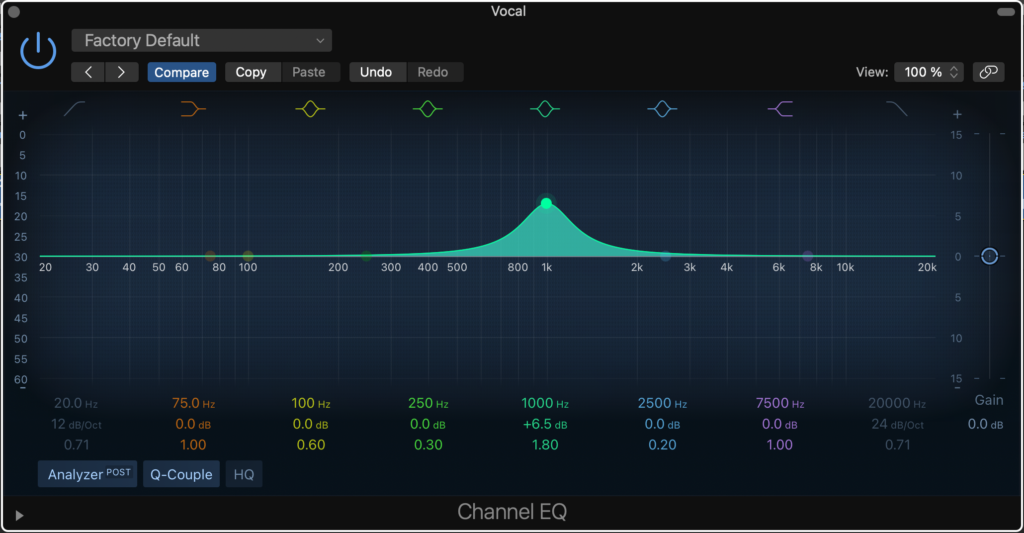Viewport: 1024px width, 533px height.
Task: Click the orange 0.0 dB gain value
Action: tap(193, 424)
